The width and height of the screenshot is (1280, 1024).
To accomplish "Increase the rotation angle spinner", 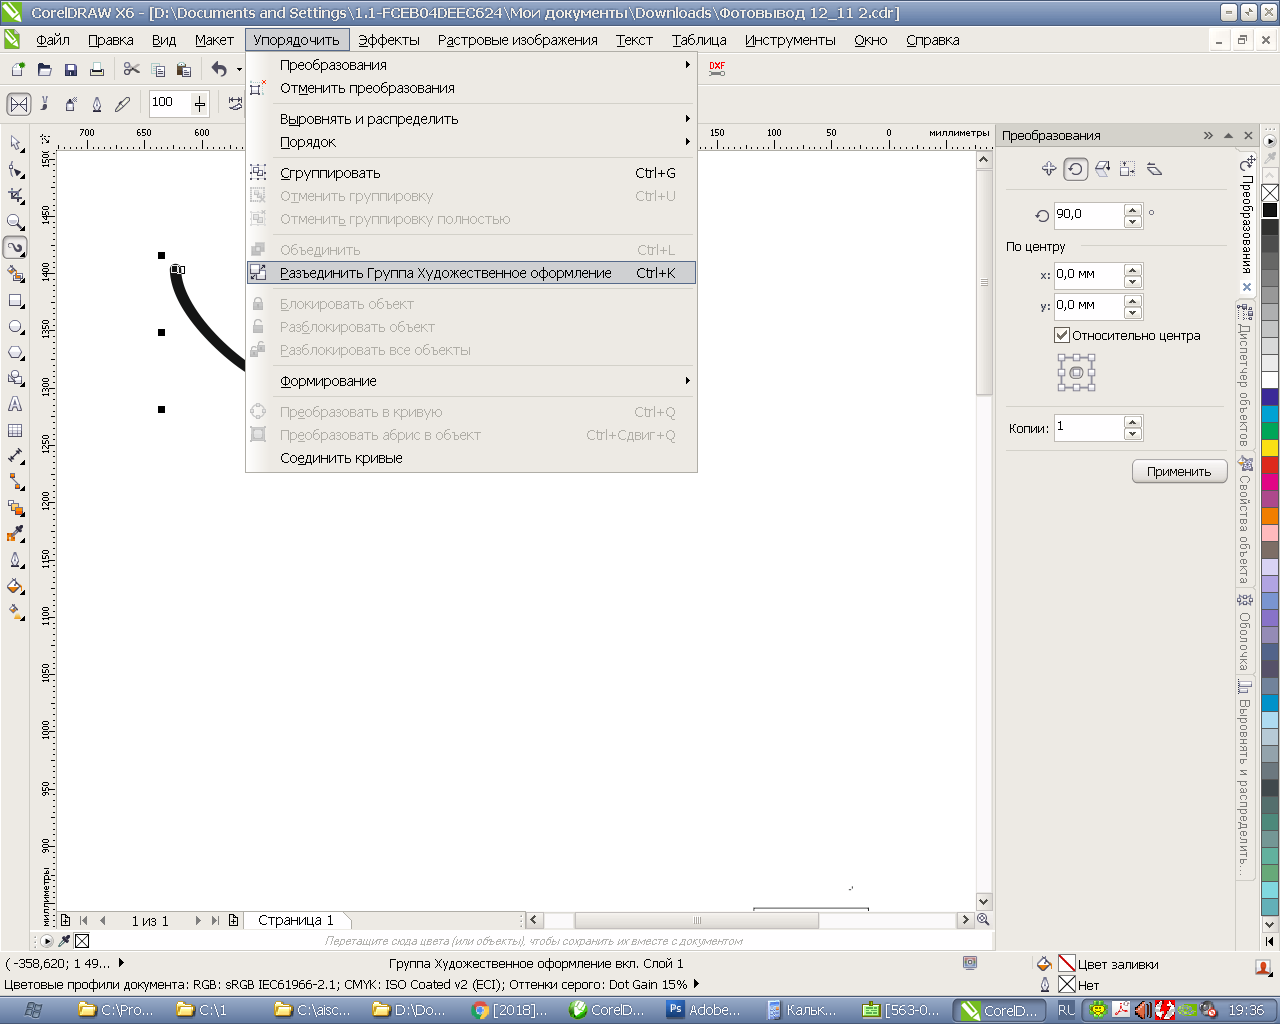I will pyautogui.click(x=1133, y=209).
